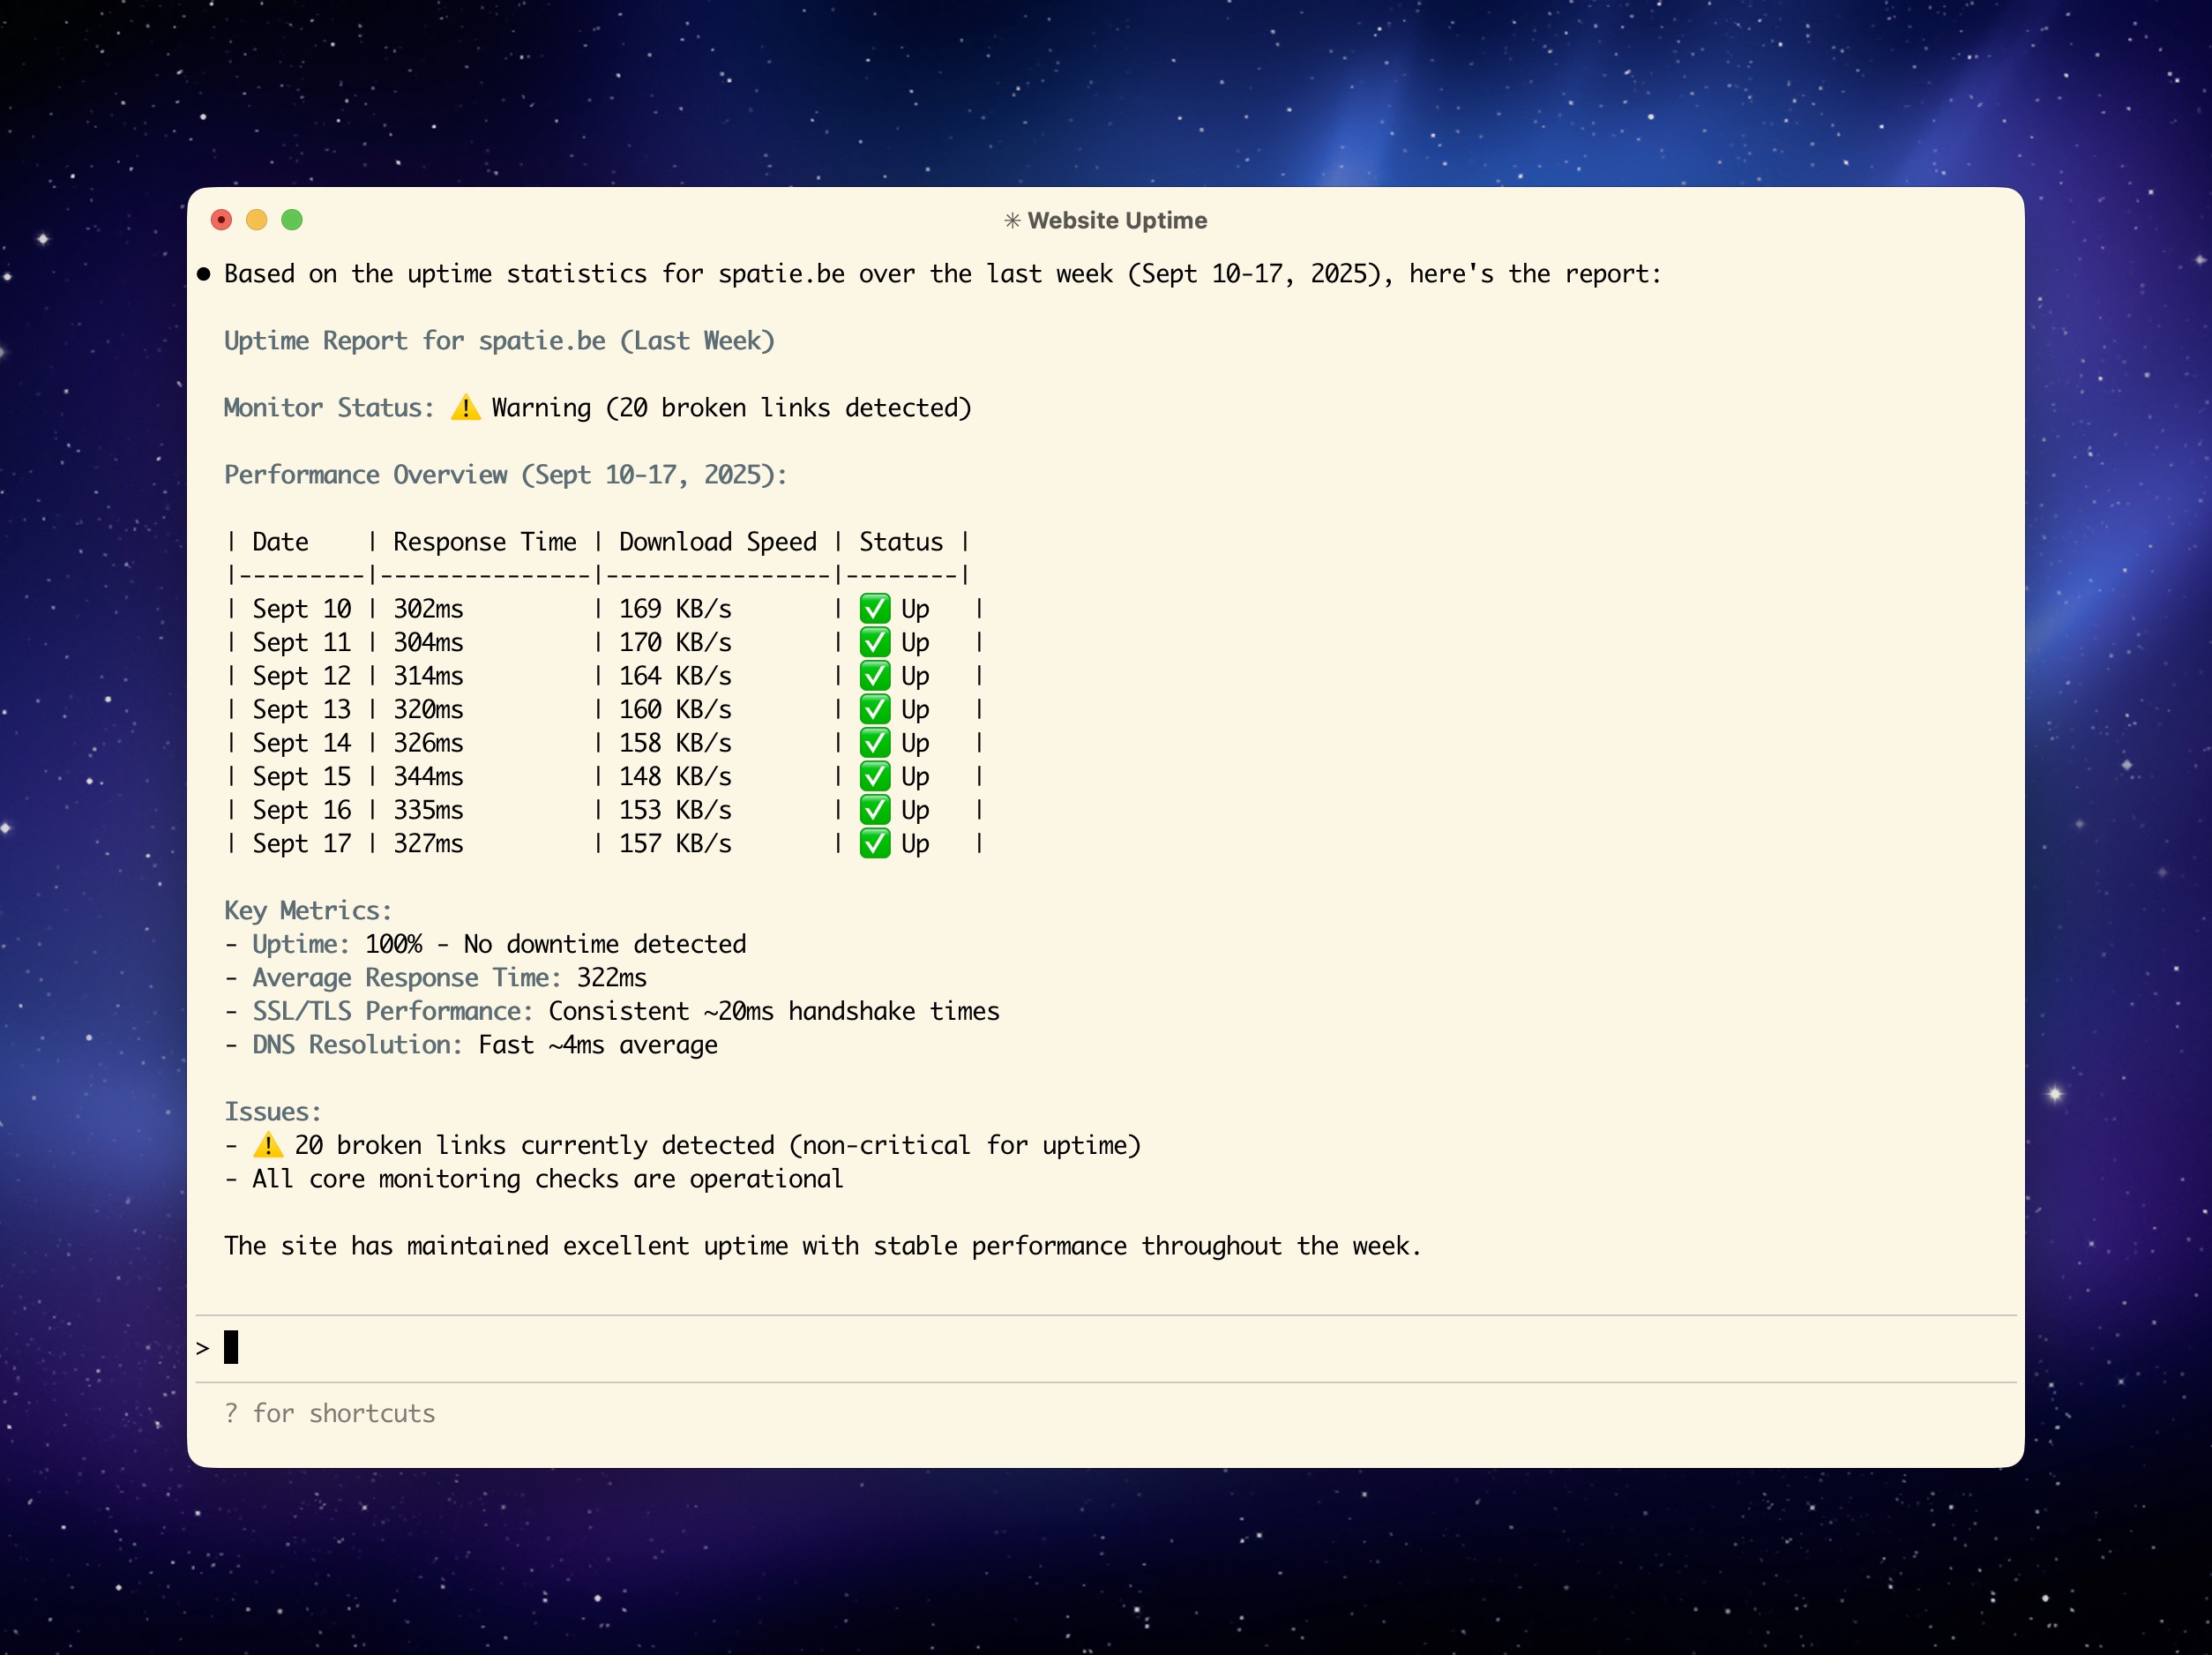The image size is (2212, 1655).
Task: Click the '335ms' response time value
Action: point(428,810)
